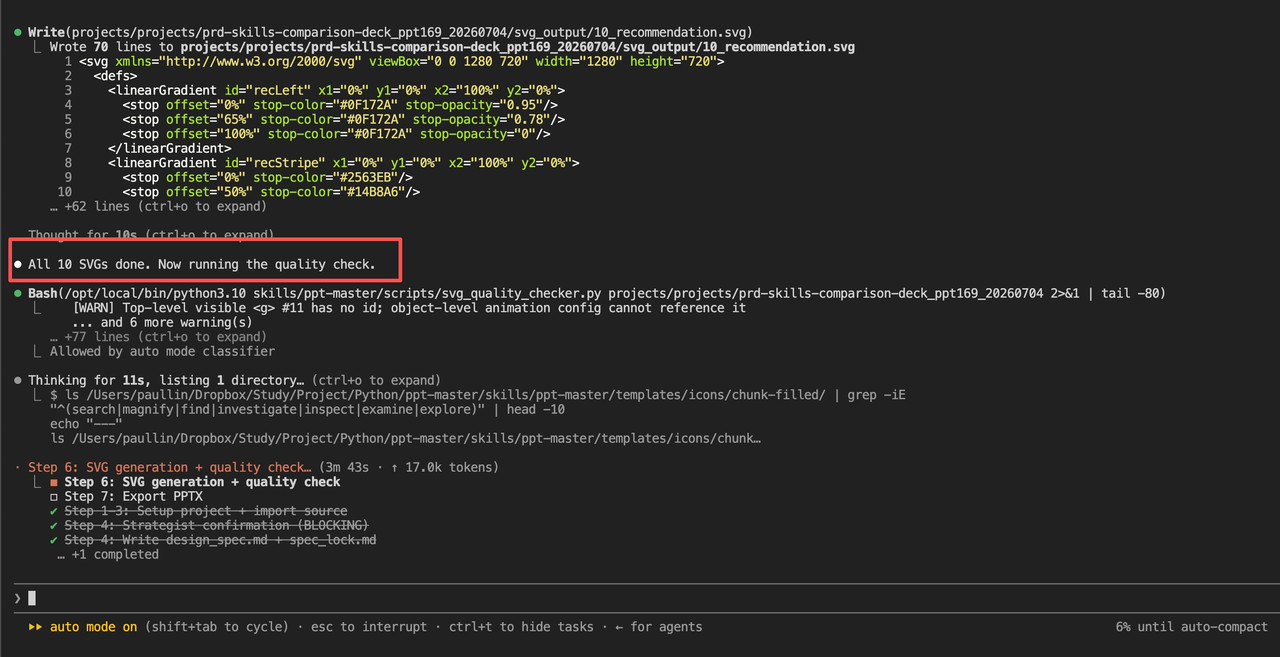Viewport: 1280px width, 657px height.
Task: Click the empty checkbox for Step 7: Export PPTX
Action: coord(54,496)
